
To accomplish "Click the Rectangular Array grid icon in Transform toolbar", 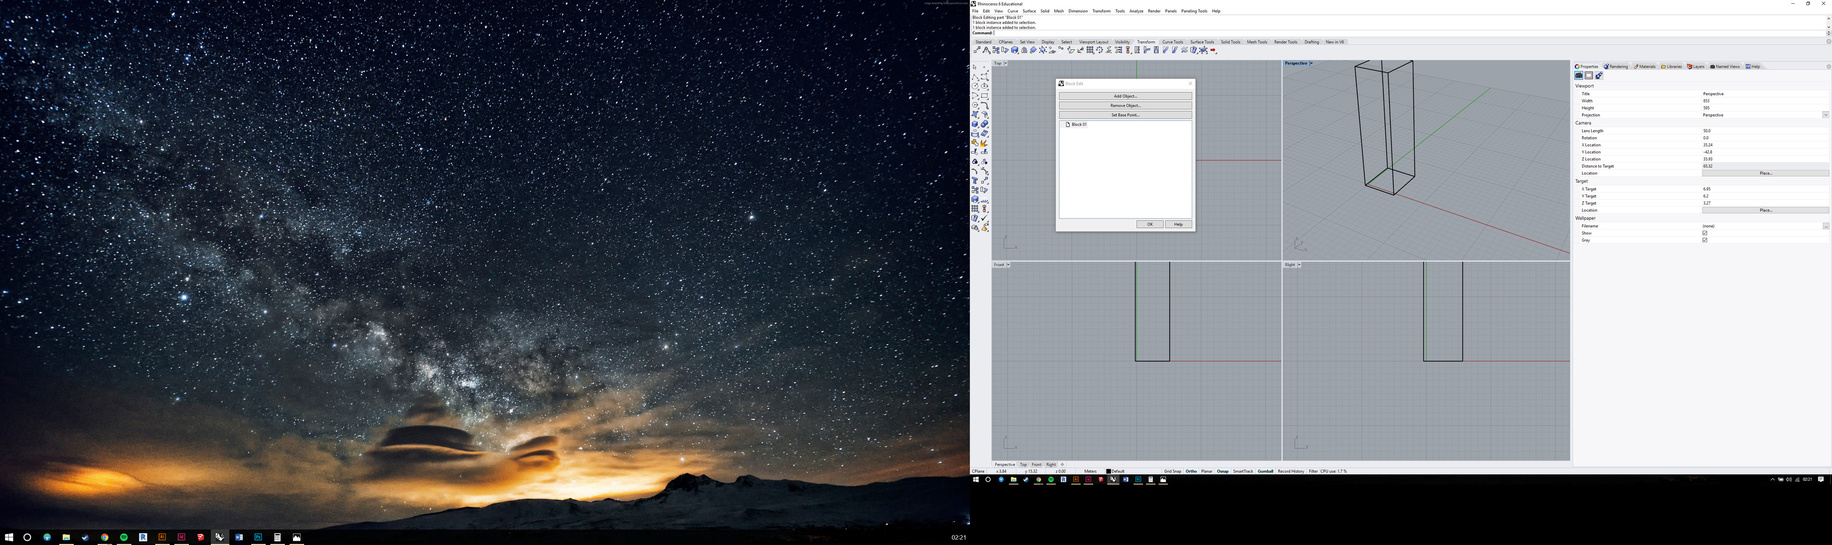I will click(1090, 50).
